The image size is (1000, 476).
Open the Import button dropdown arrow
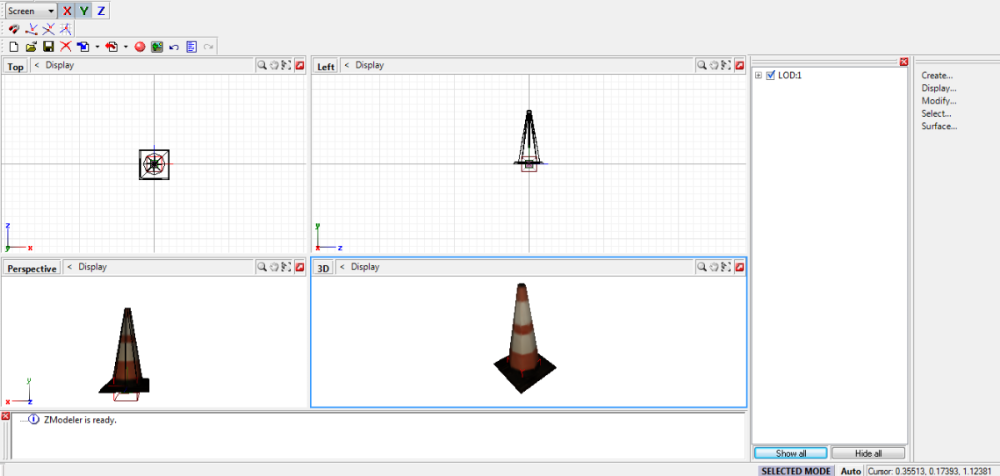[x=97, y=46]
